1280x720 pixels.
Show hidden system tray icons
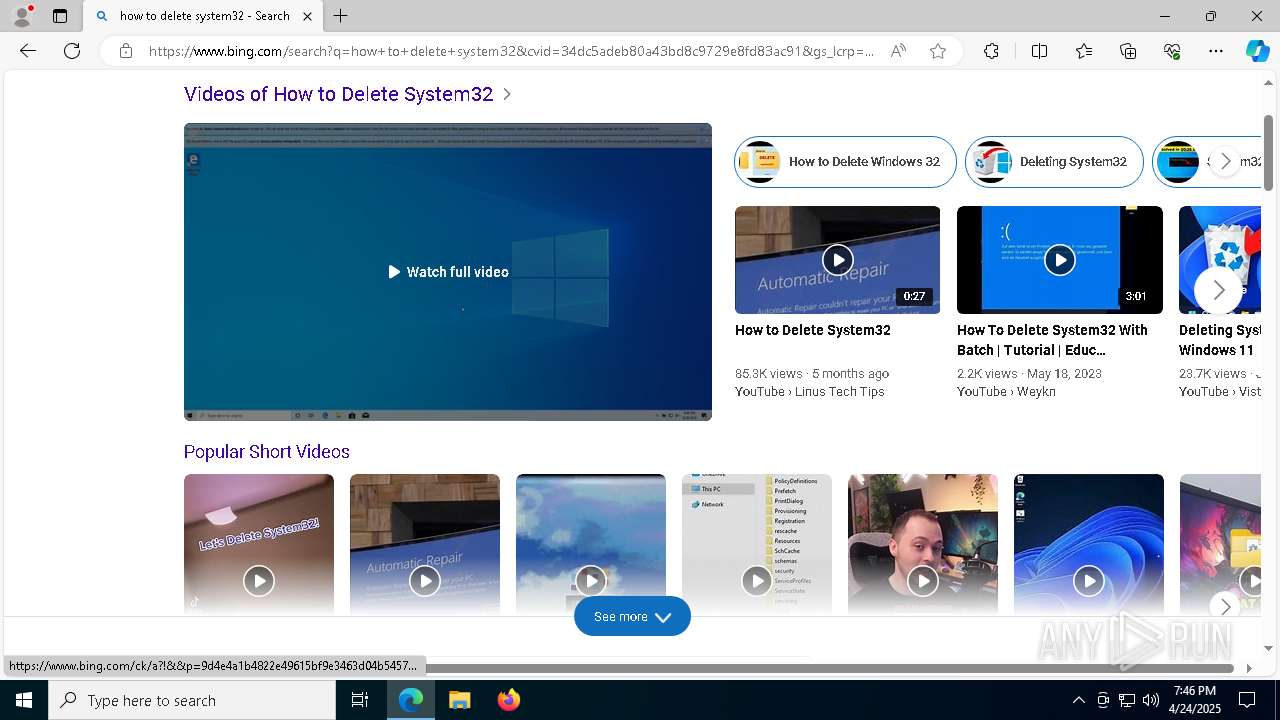click(x=1078, y=700)
